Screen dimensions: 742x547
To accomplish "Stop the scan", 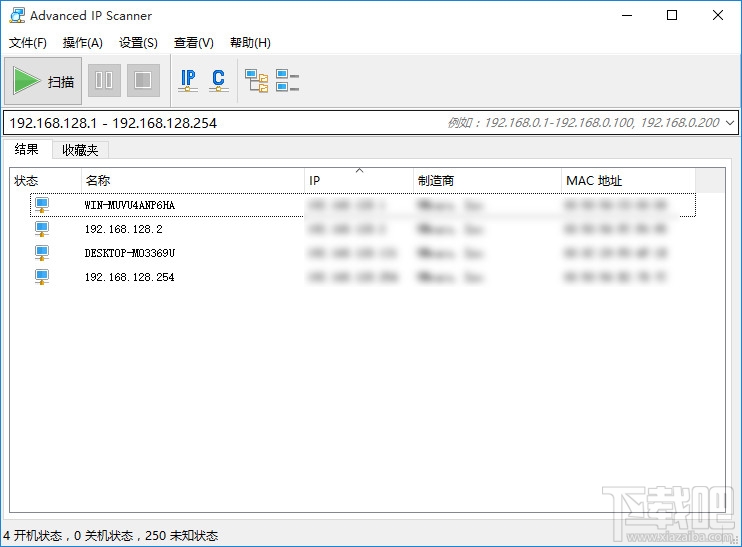I will [143, 80].
